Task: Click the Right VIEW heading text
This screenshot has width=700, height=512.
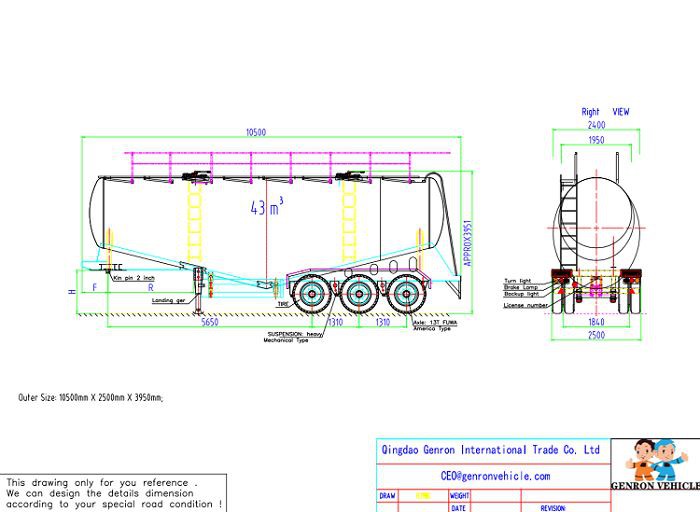Action: (606, 113)
